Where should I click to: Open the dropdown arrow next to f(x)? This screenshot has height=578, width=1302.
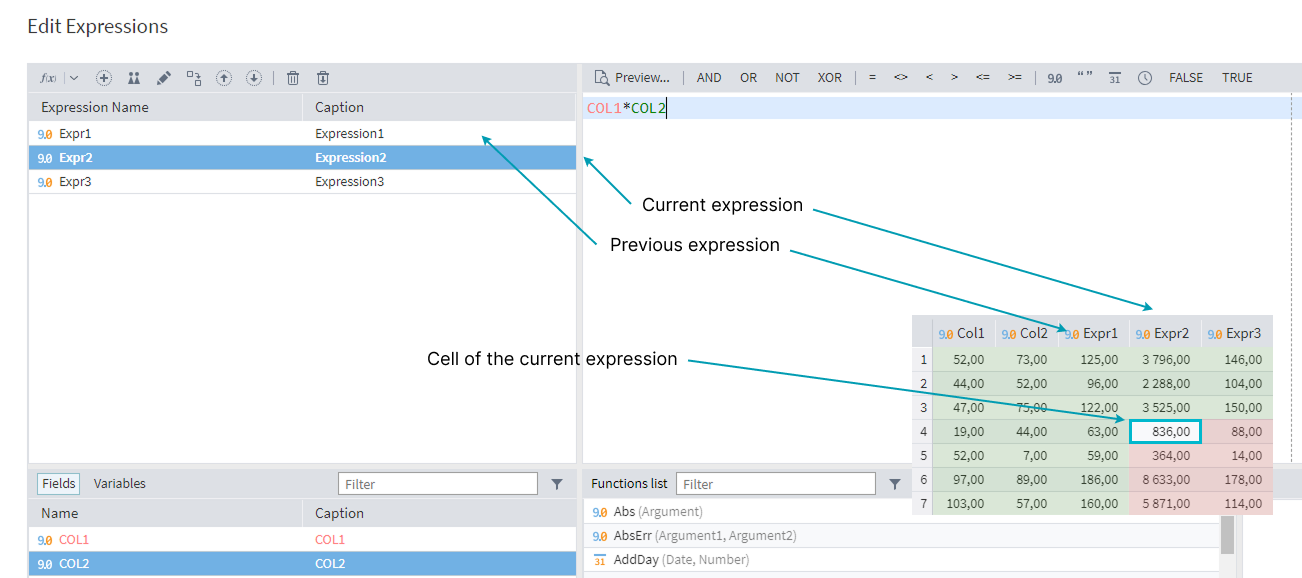74,78
